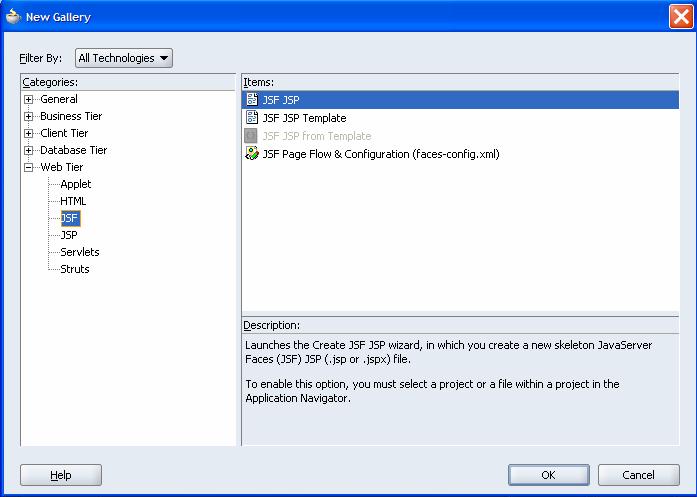The image size is (697, 497).
Task: Select JSF Page Flow & Configuration (faces-config.xml) text
Action: (x=381, y=154)
